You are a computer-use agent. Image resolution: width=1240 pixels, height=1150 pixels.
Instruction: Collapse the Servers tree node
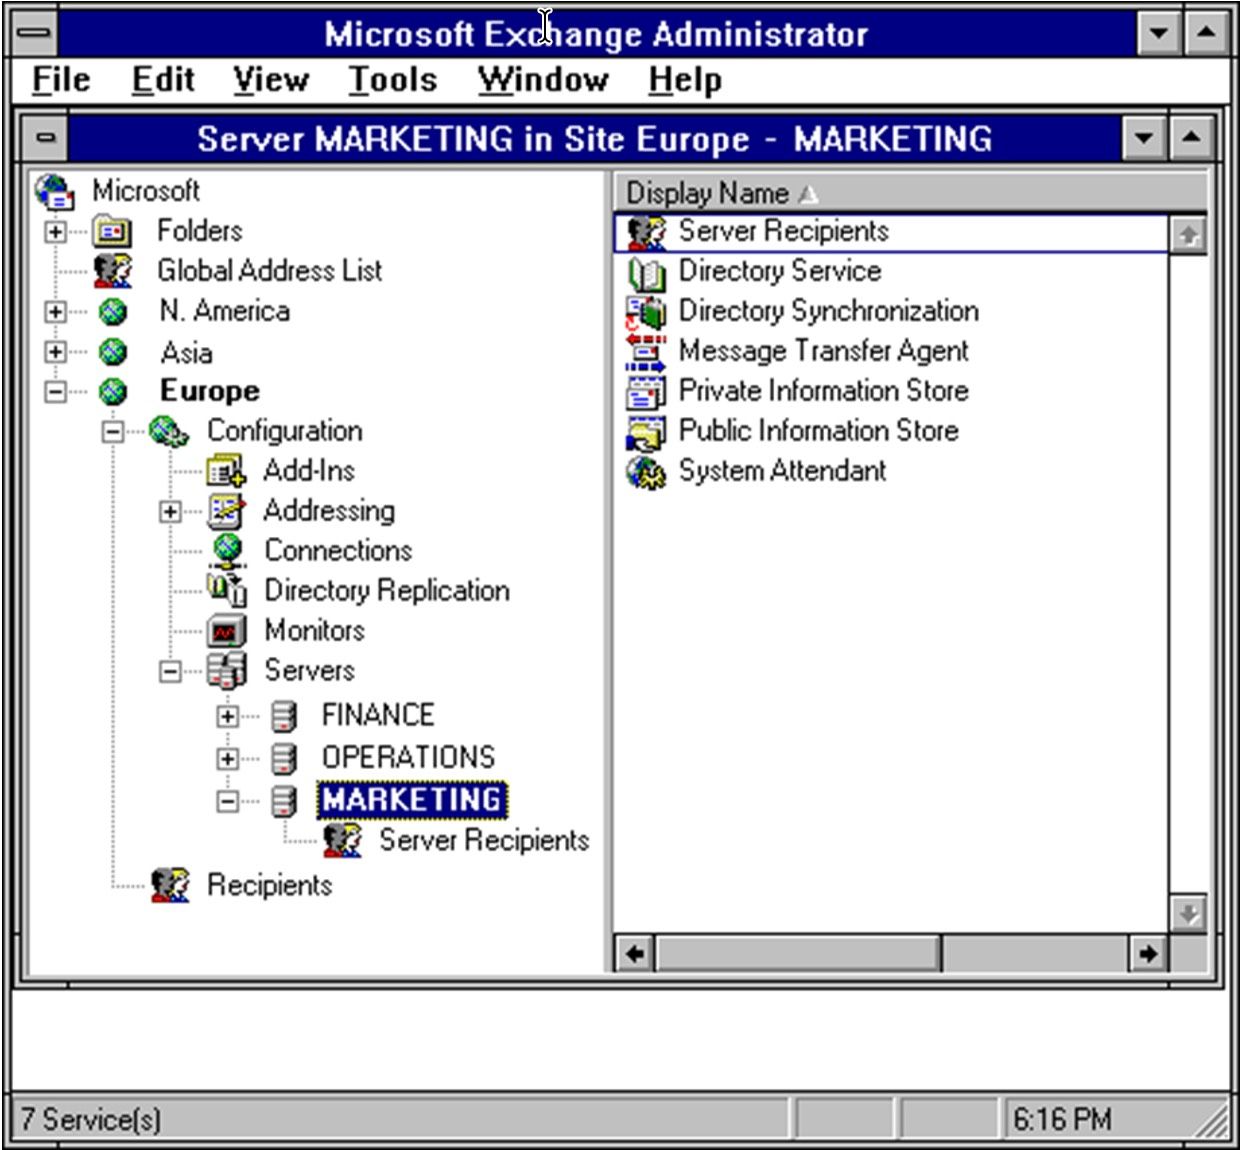tap(170, 671)
